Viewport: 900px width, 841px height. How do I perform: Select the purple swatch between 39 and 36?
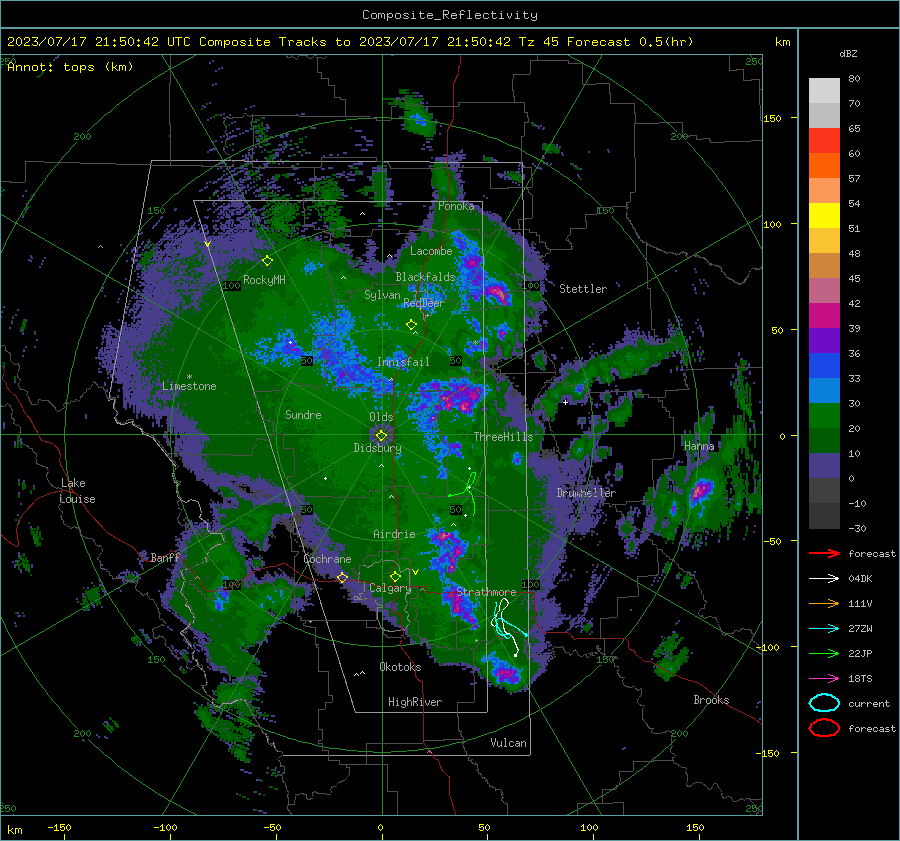click(824, 341)
